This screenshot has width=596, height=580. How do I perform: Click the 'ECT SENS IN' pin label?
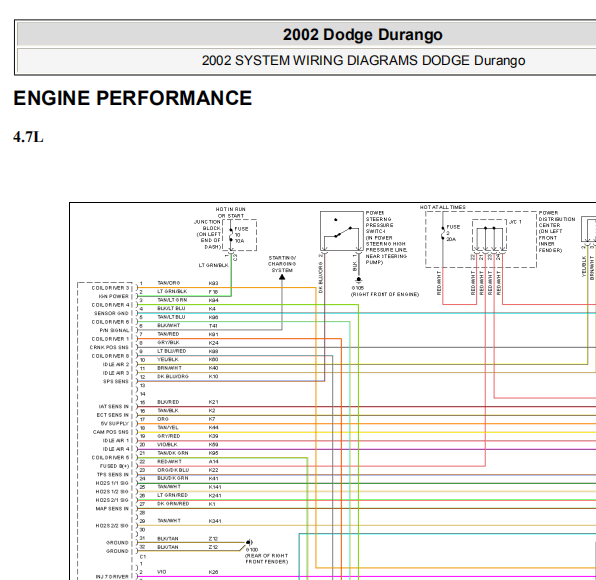click(x=113, y=415)
